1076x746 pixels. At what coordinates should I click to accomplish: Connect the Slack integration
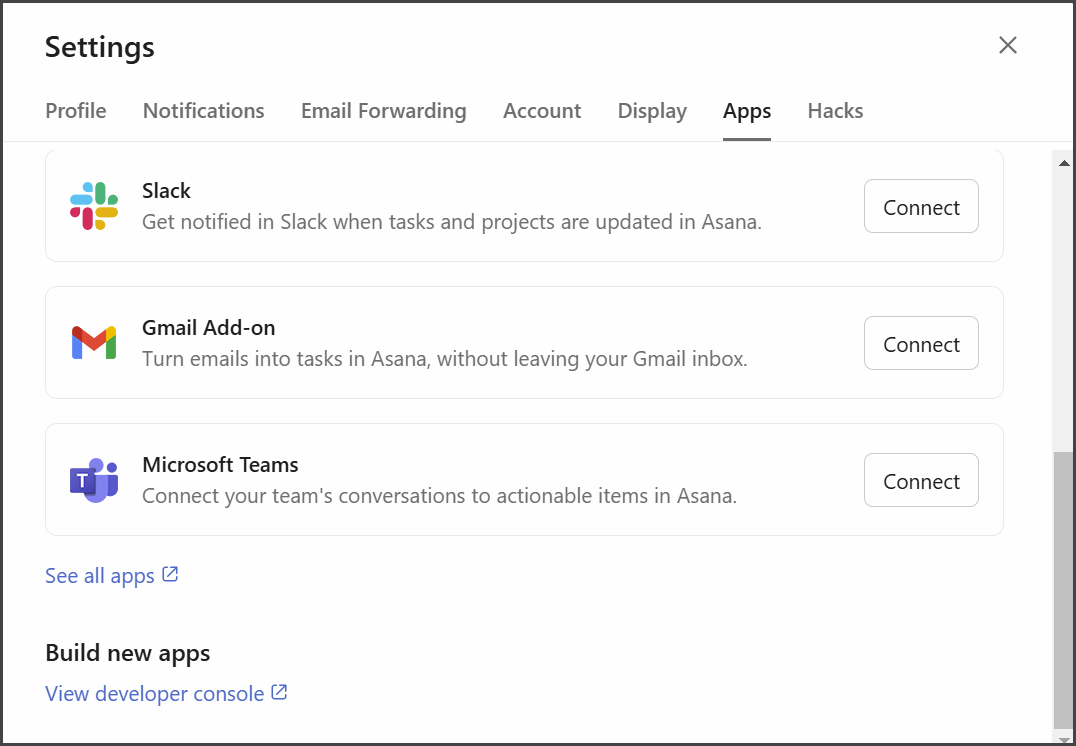click(921, 207)
